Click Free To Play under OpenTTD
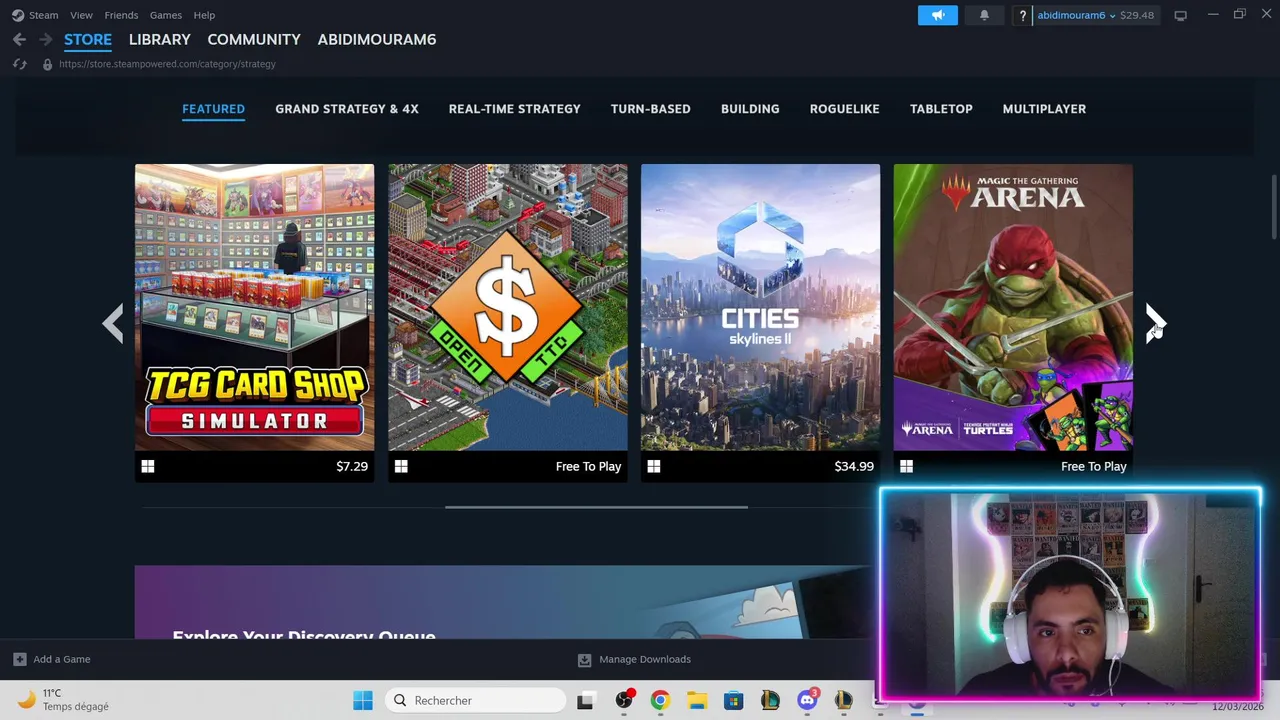Screen dimensions: 1280x720 [x=588, y=466]
